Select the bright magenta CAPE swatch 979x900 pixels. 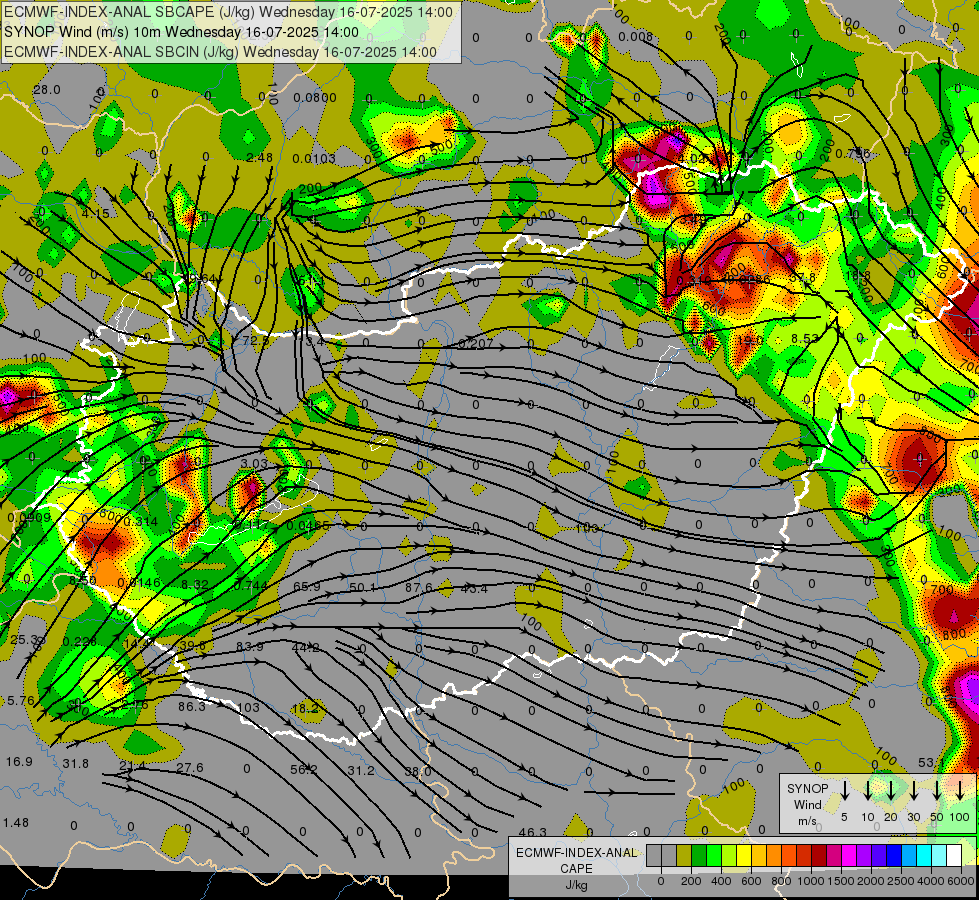coord(849,855)
